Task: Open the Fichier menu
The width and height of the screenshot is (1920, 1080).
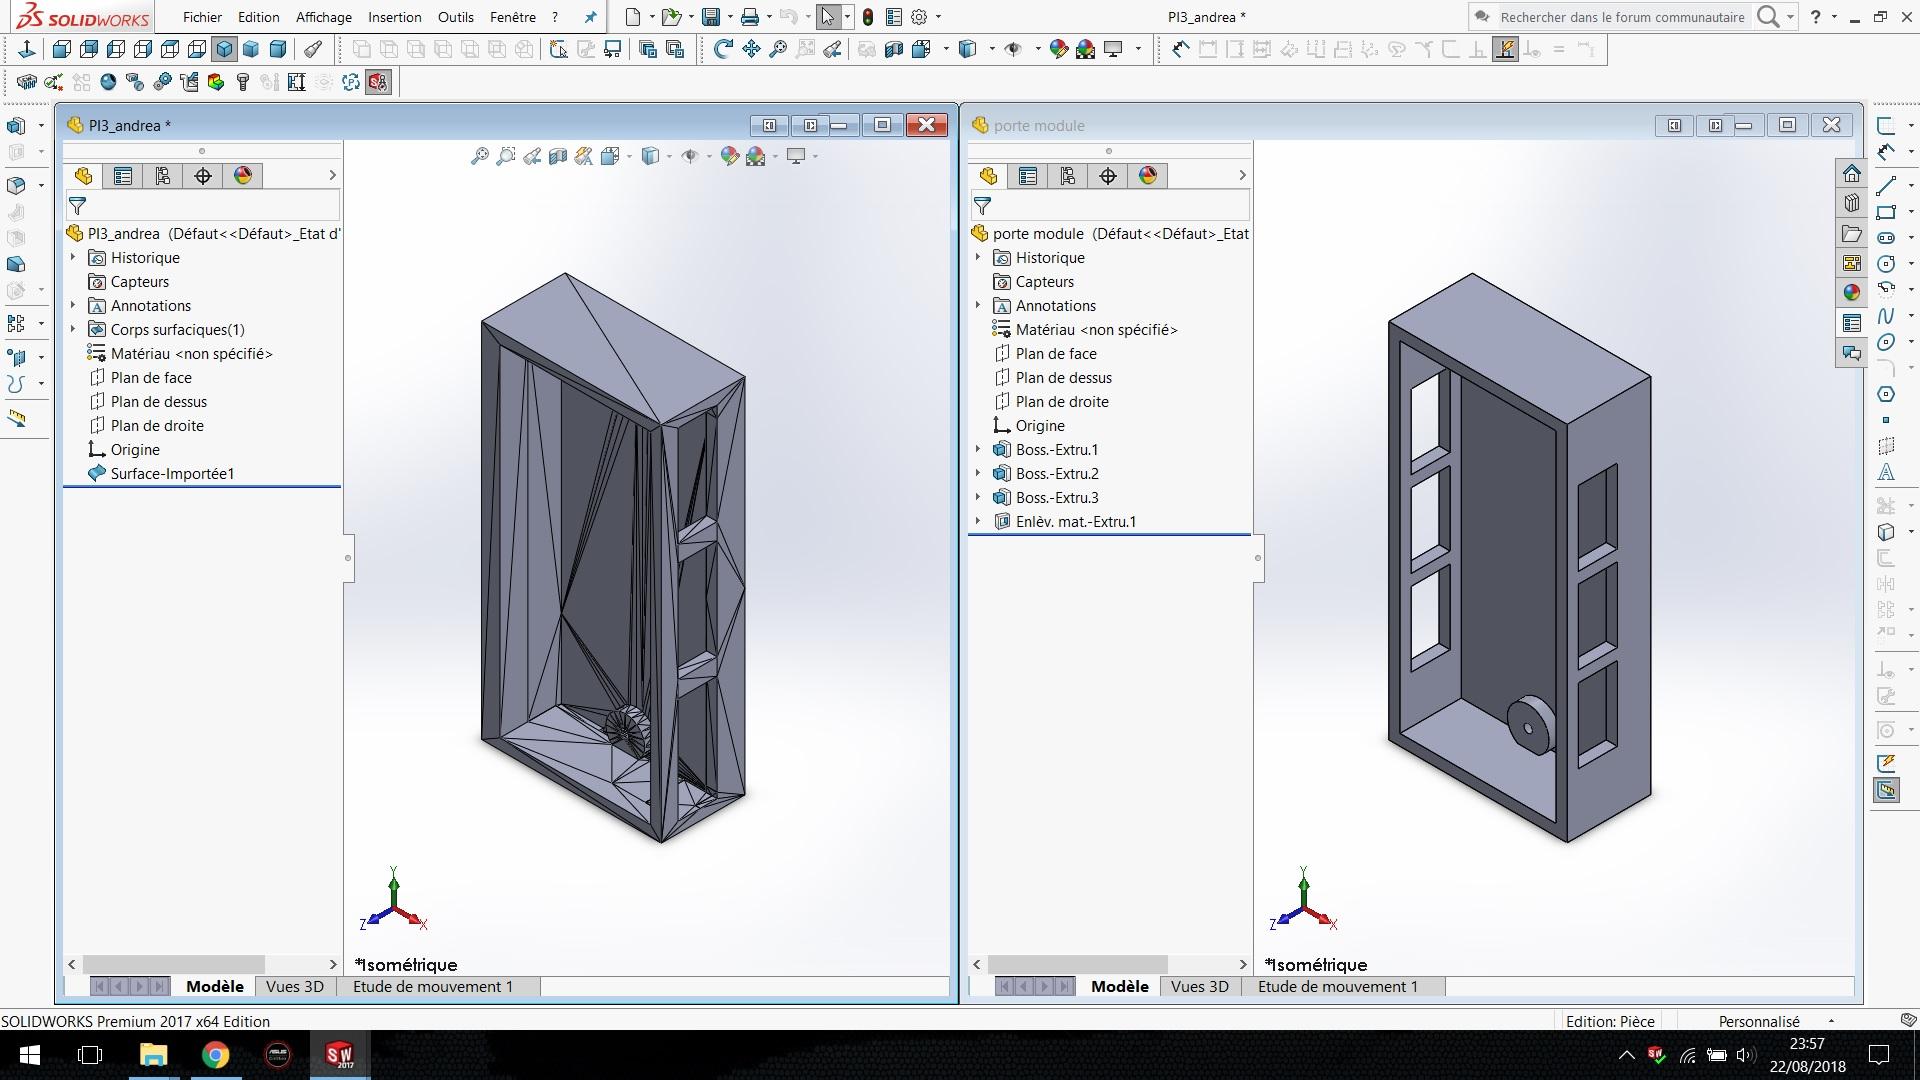Action: point(202,17)
